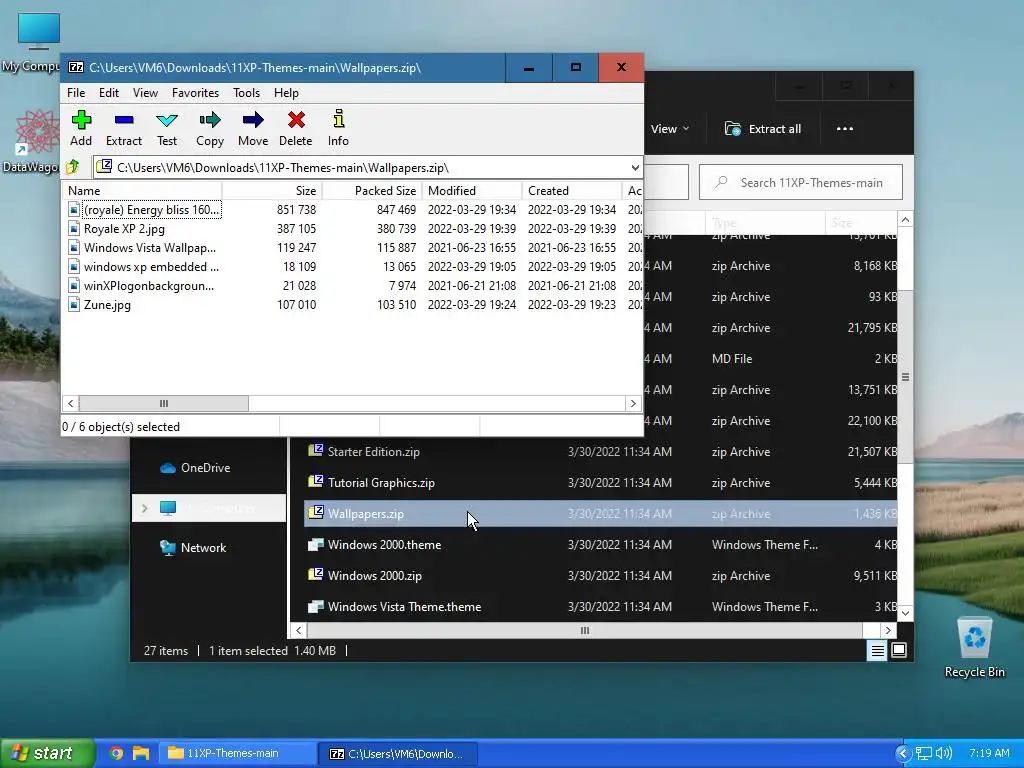Open the file explorer quick launch icon
The image size is (1024, 768).
click(x=140, y=753)
